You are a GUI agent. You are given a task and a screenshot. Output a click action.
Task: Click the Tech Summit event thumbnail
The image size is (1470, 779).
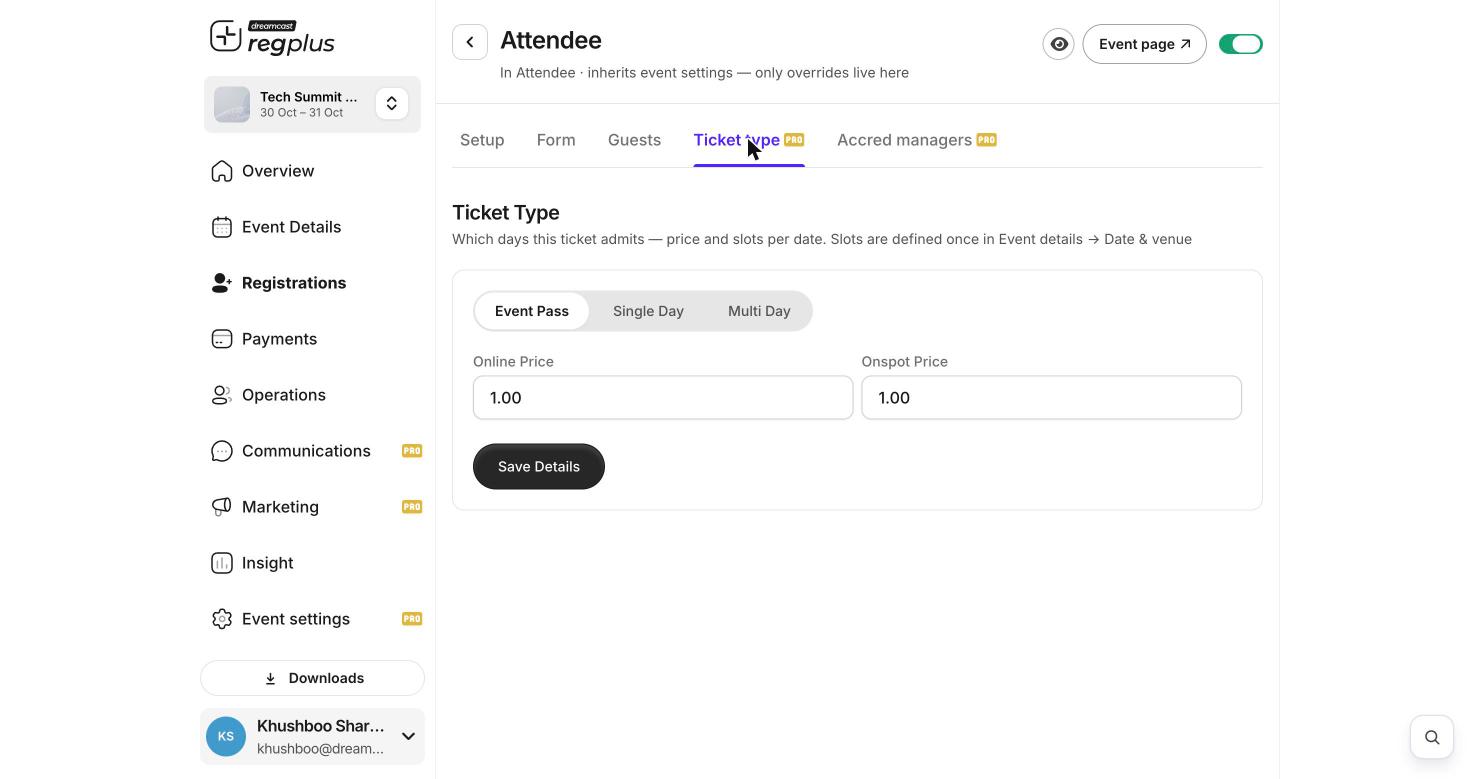(232, 104)
